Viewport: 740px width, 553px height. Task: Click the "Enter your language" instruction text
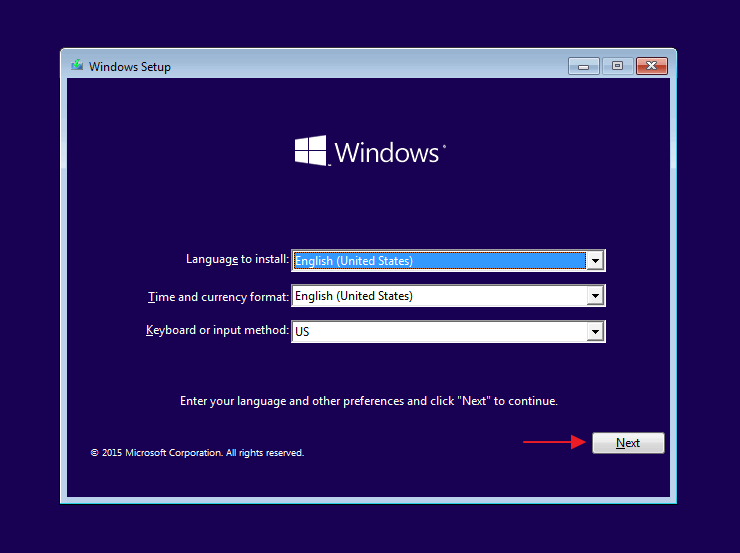click(368, 401)
